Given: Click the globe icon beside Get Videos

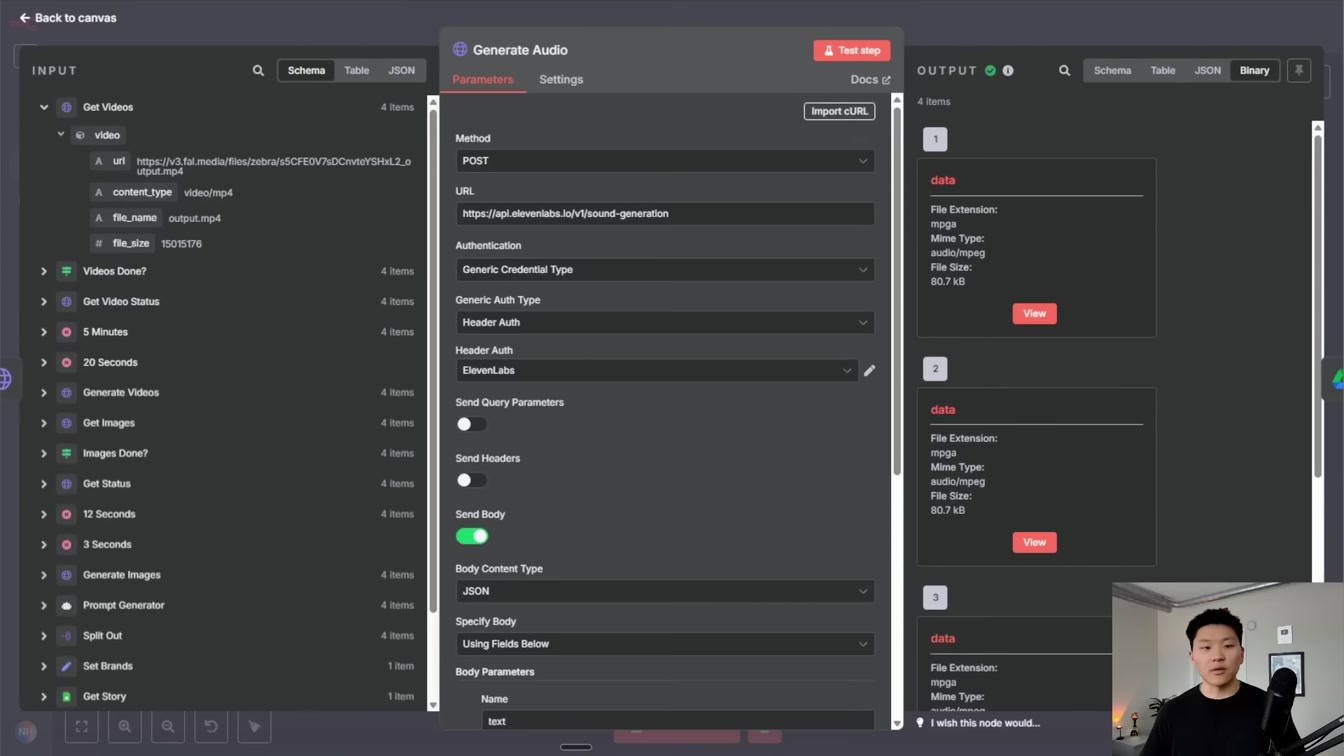Looking at the screenshot, I should [67, 107].
